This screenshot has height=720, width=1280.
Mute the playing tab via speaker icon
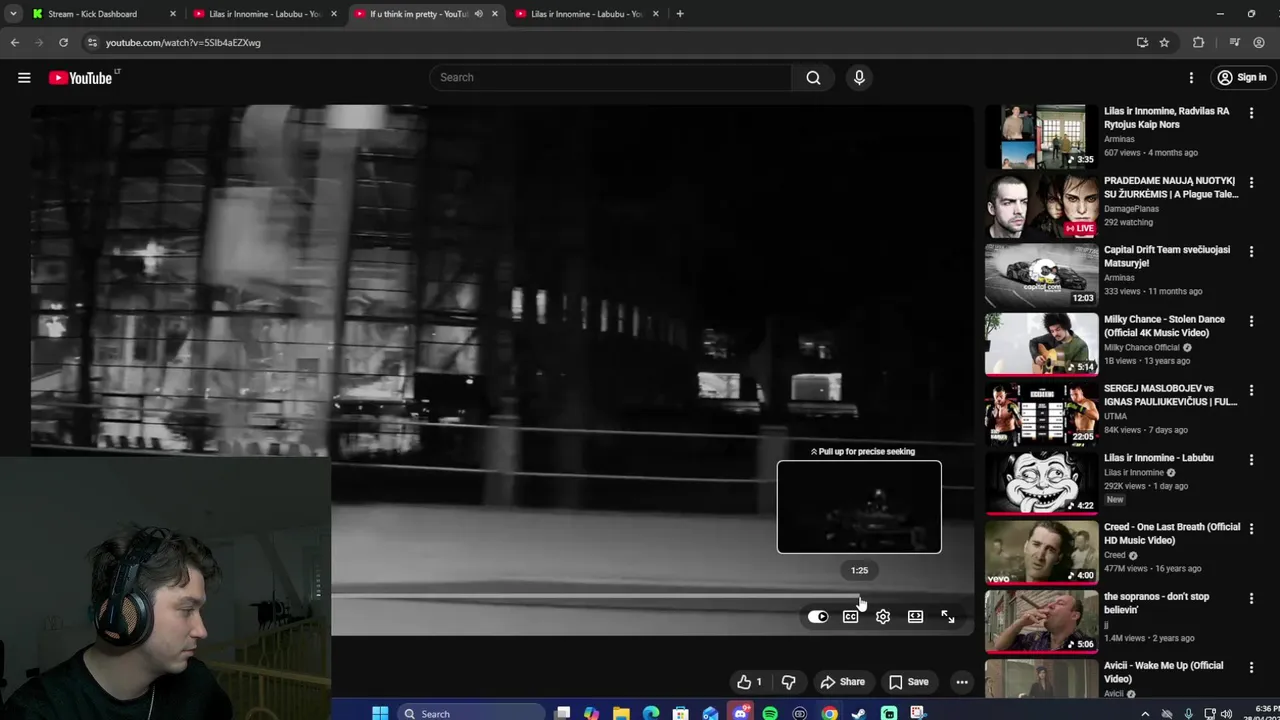[478, 14]
